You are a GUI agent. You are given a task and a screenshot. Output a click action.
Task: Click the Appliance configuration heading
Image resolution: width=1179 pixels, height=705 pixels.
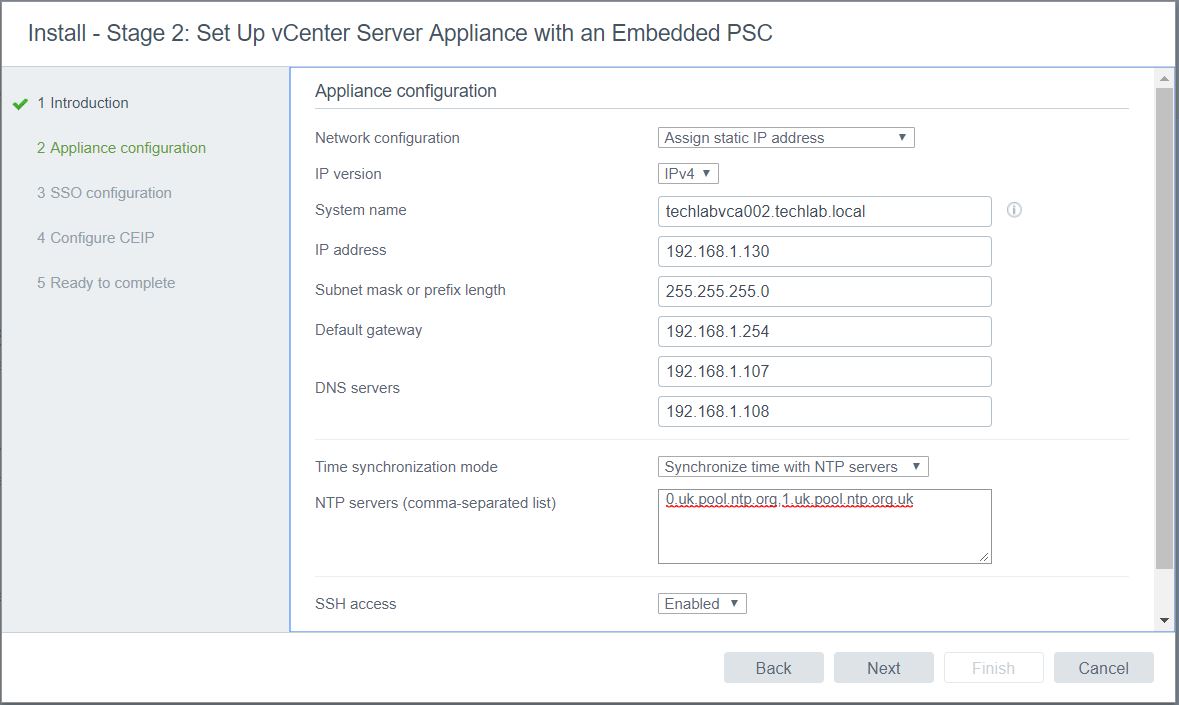(x=406, y=91)
